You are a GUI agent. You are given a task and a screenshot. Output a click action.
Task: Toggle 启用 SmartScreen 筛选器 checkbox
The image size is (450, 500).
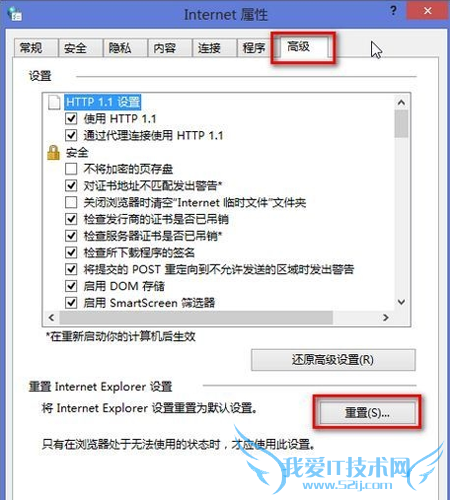tap(71, 303)
